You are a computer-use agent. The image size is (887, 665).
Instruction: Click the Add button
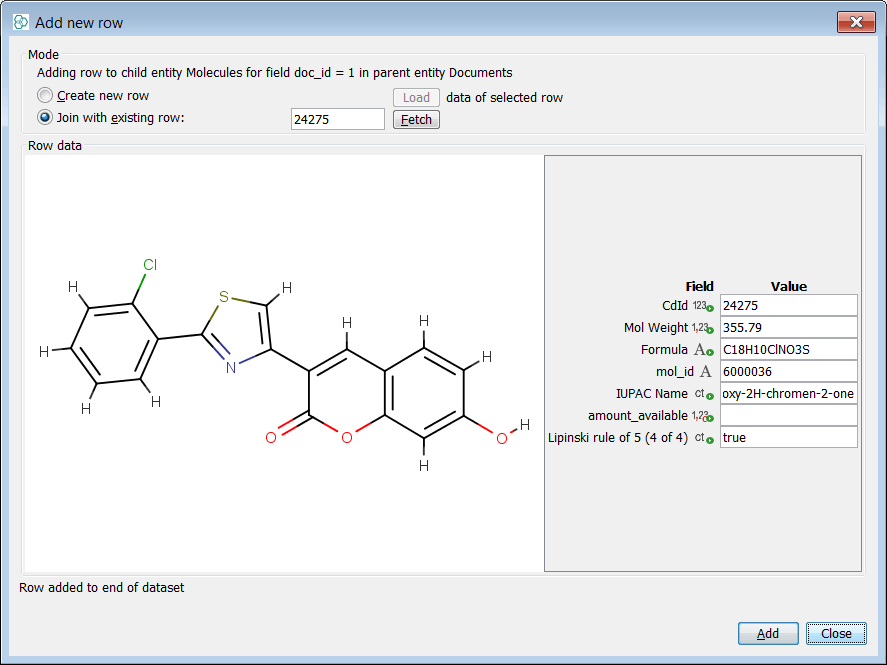[767, 633]
